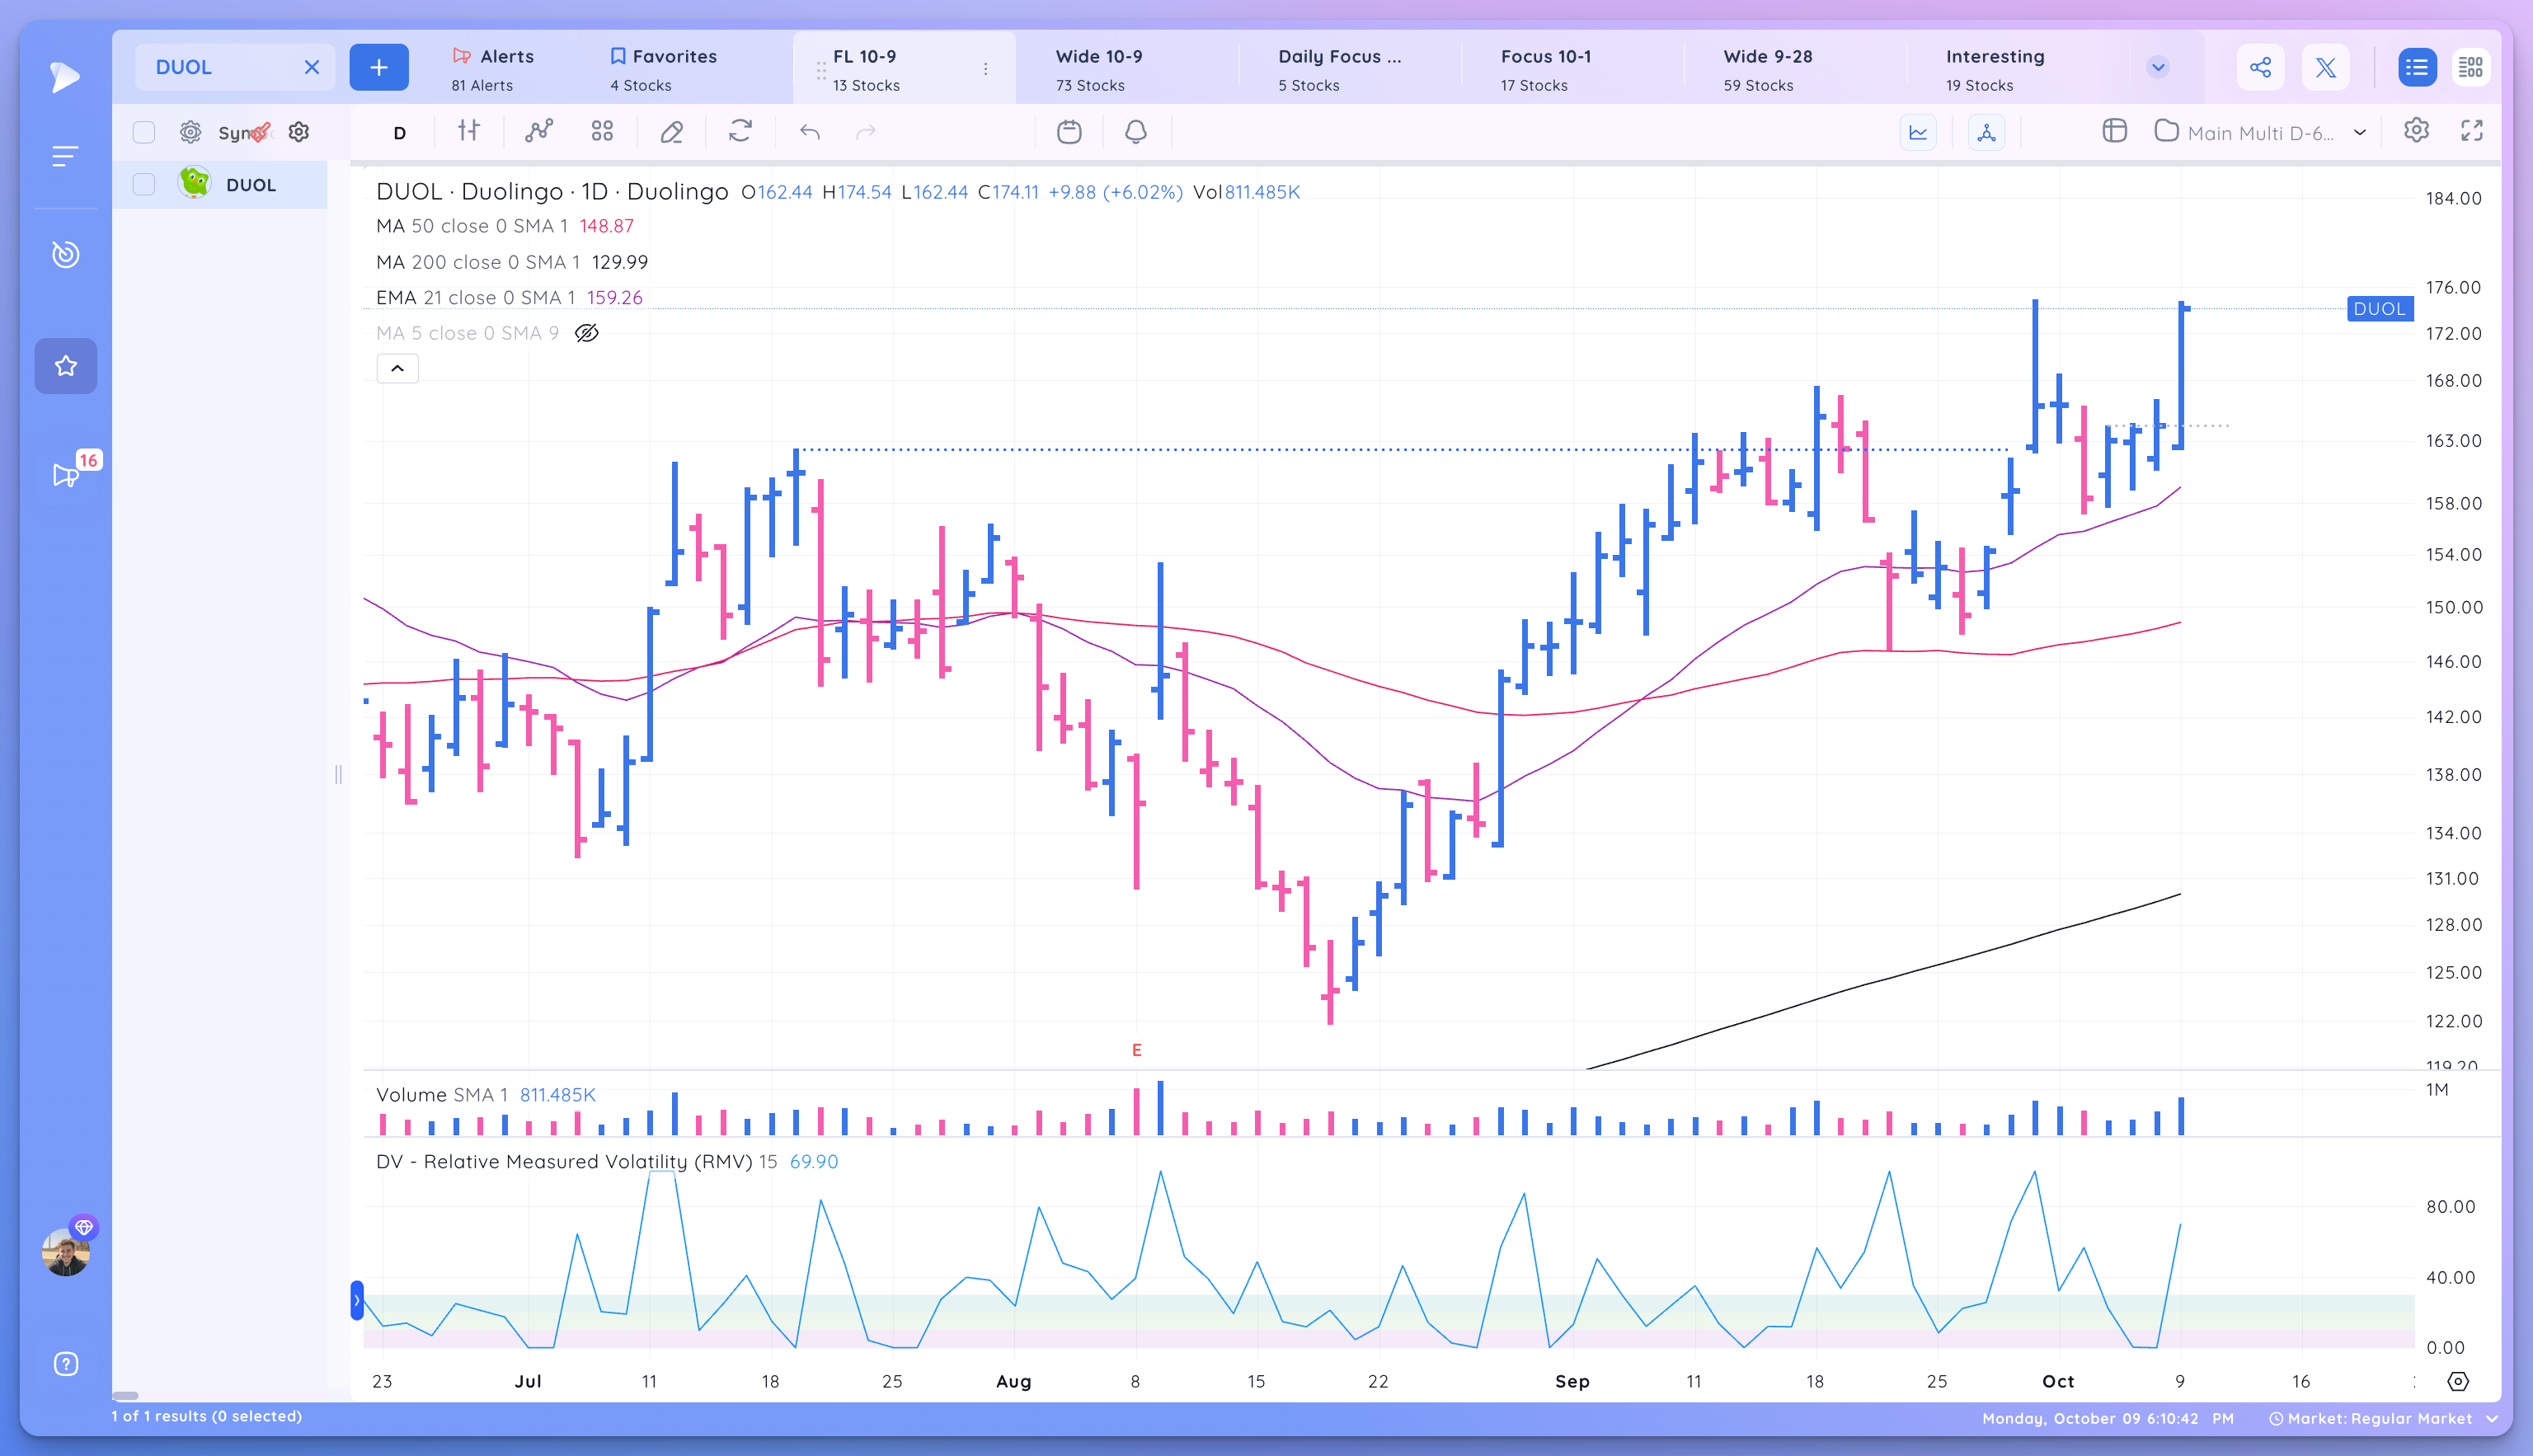Viewport: 2533px width, 1456px height.
Task: Select the drawing pencil tool
Action: (x=672, y=131)
